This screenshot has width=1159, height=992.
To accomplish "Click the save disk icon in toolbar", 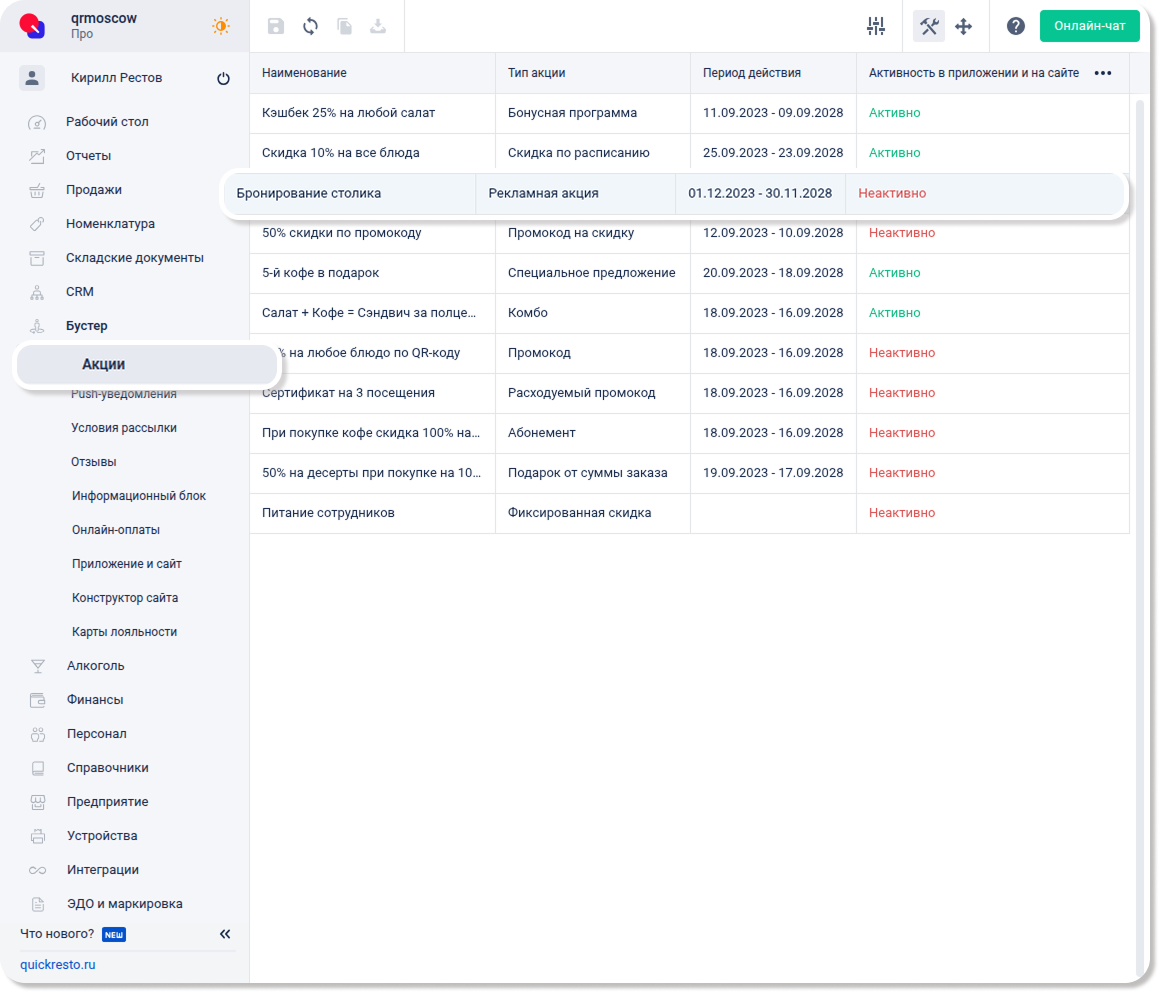I will tap(276, 27).
